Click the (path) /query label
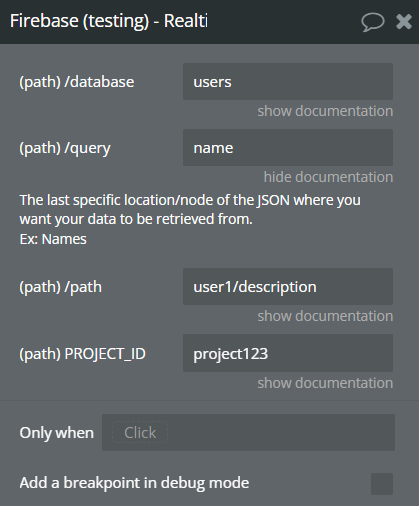 point(65,148)
